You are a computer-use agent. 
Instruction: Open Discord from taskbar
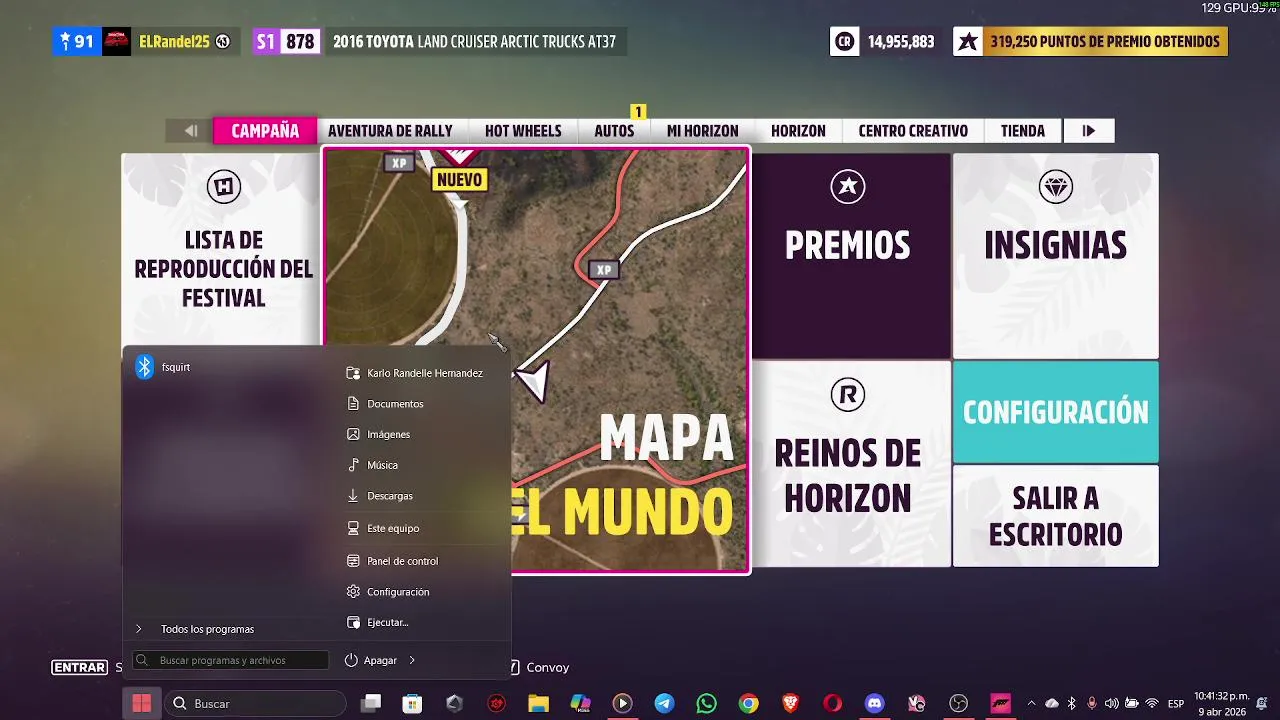(875, 704)
